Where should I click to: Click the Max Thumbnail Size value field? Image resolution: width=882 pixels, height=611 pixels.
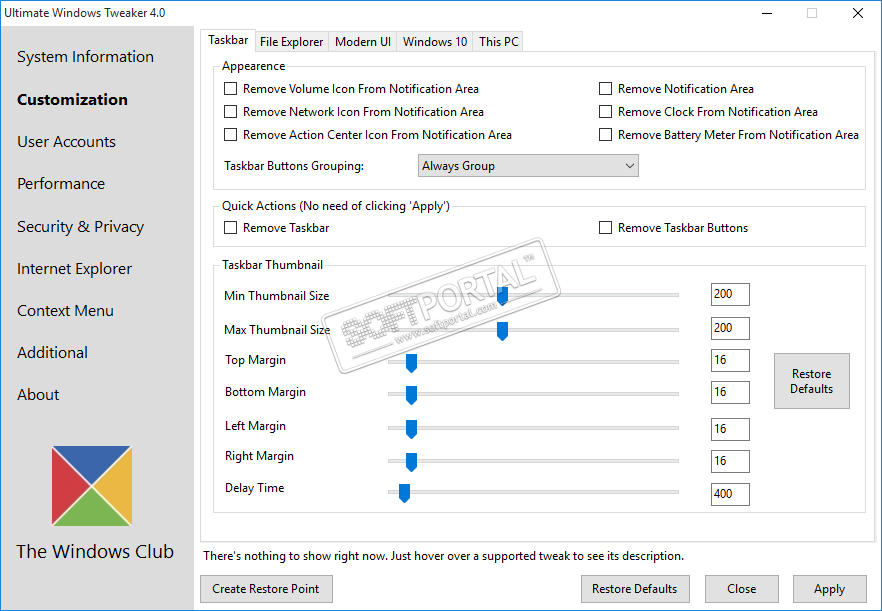[x=730, y=328]
